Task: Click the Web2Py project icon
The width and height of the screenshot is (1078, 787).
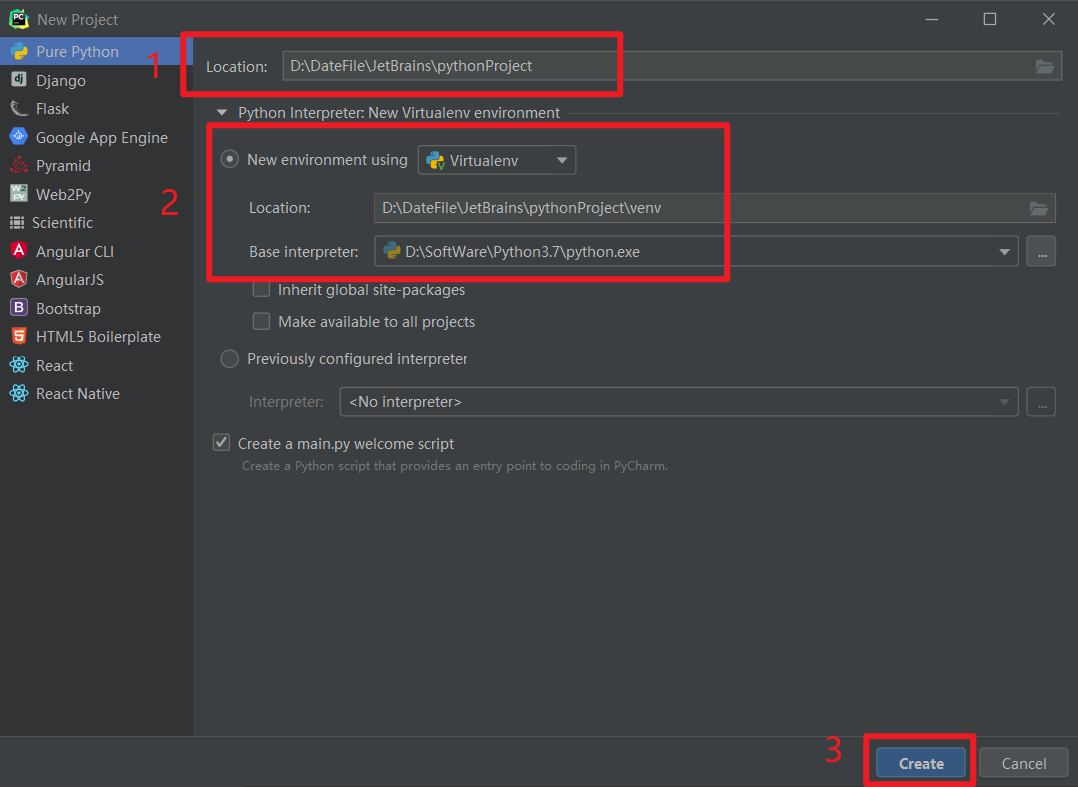Action: (x=19, y=194)
